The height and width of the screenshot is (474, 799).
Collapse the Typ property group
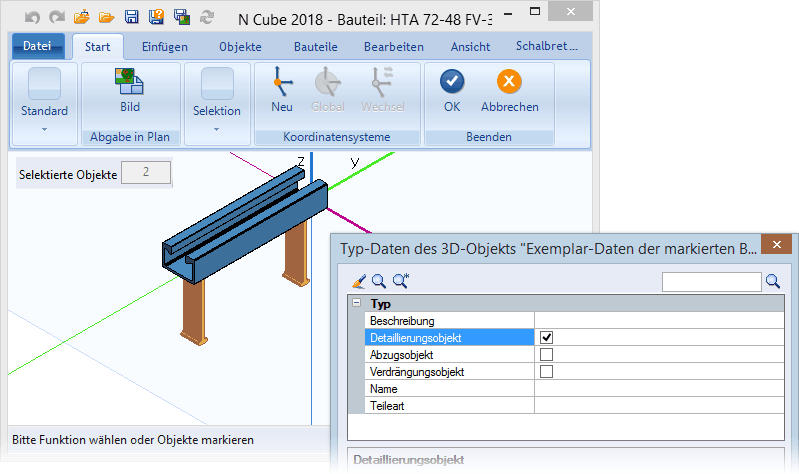point(357,303)
